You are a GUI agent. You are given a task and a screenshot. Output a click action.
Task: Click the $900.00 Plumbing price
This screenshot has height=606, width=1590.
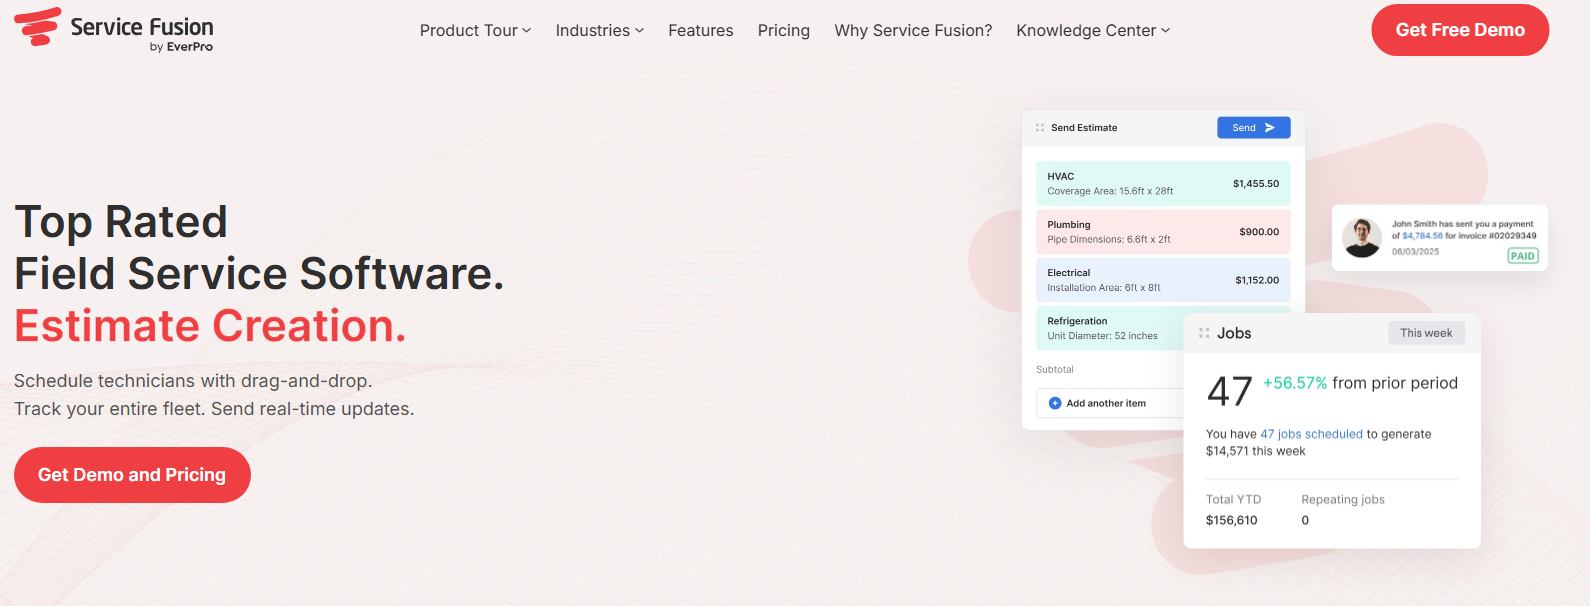[x=1259, y=232]
